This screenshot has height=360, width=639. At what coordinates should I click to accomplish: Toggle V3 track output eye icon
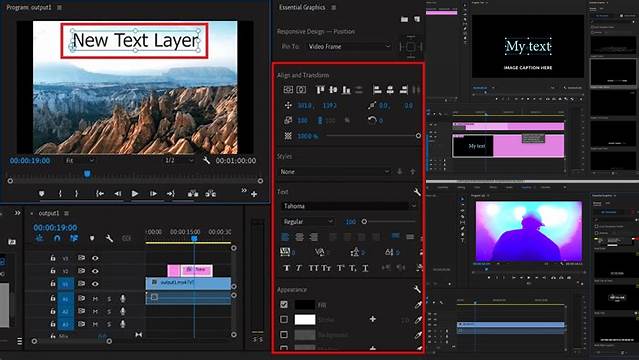coord(95,258)
